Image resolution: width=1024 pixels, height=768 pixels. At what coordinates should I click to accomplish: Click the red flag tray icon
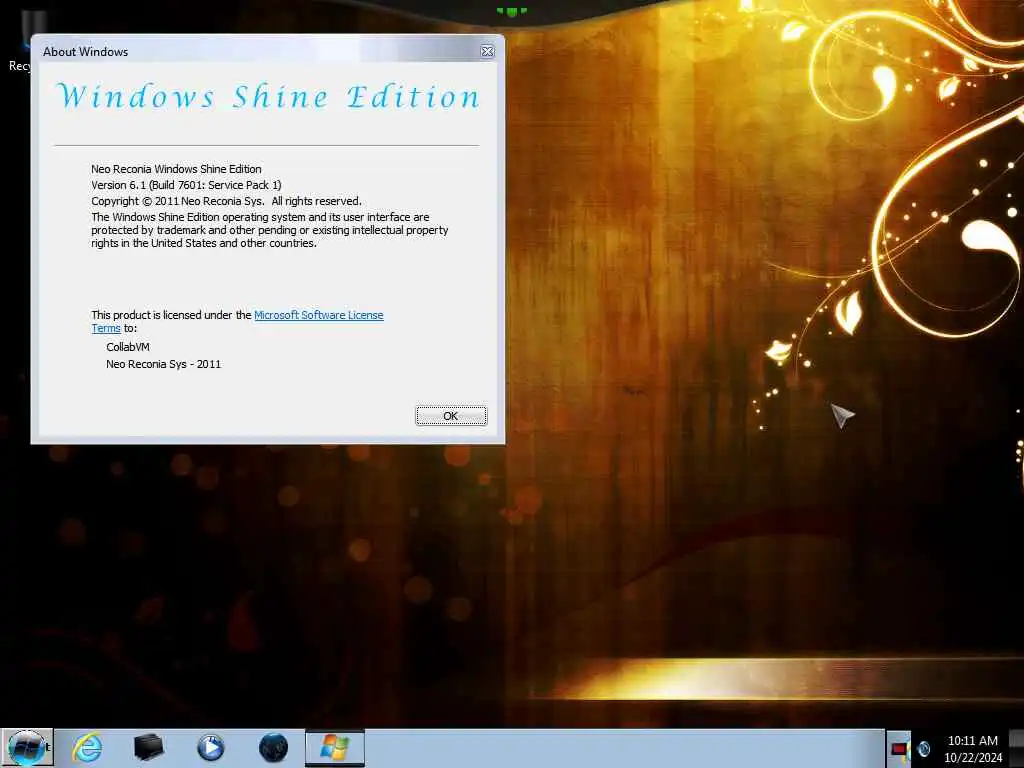899,748
